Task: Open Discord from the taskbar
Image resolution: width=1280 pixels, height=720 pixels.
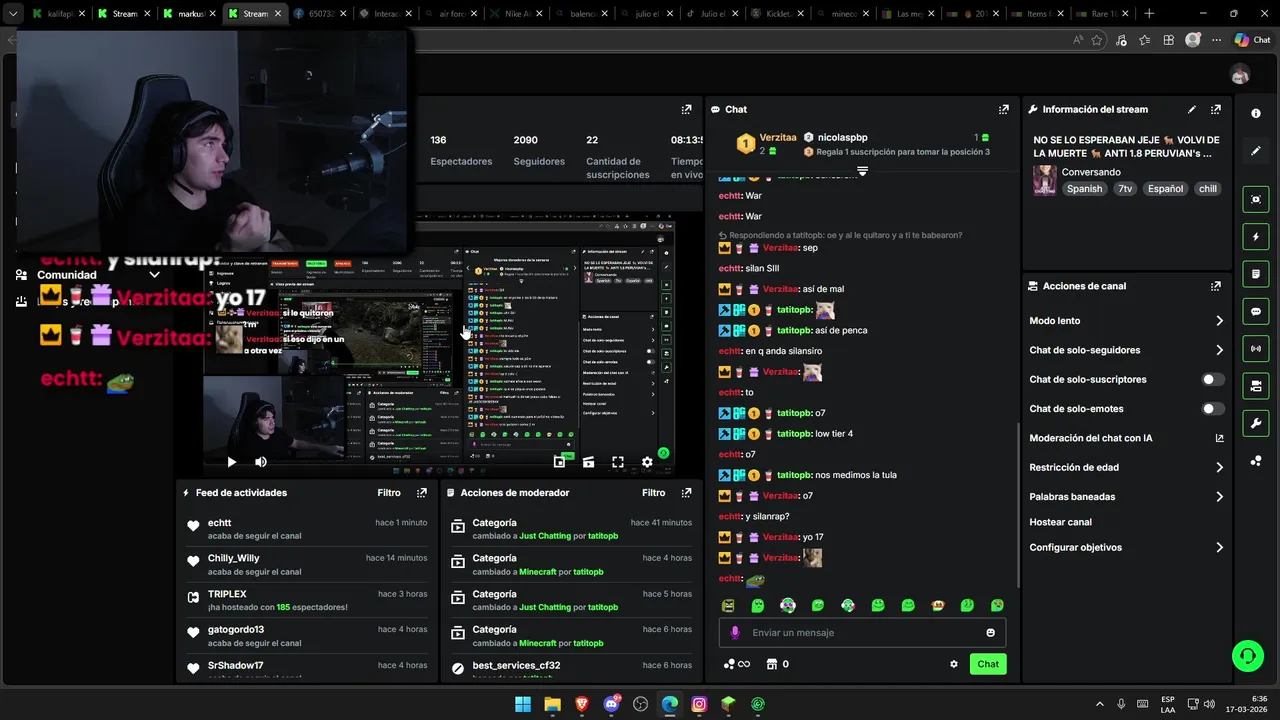Action: click(x=611, y=704)
